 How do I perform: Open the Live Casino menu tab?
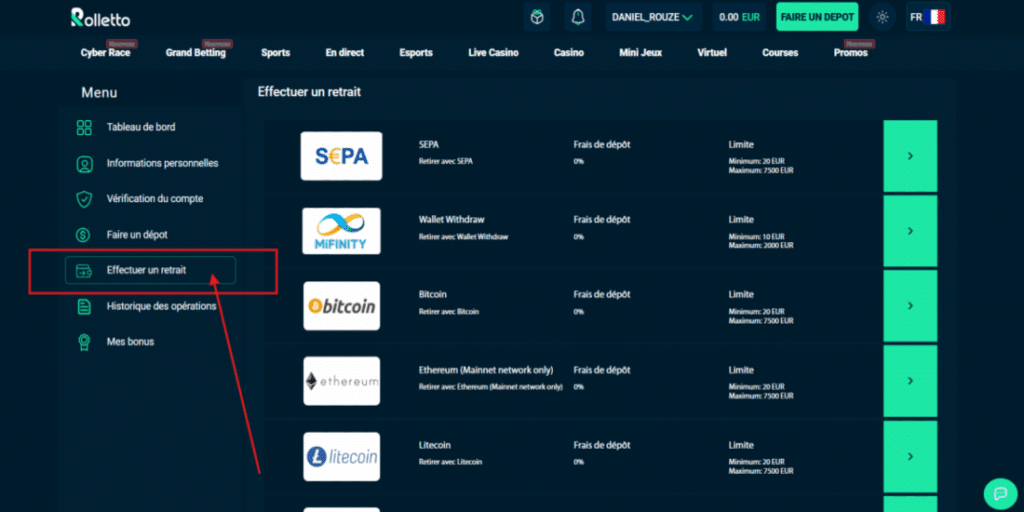[x=493, y=53]
